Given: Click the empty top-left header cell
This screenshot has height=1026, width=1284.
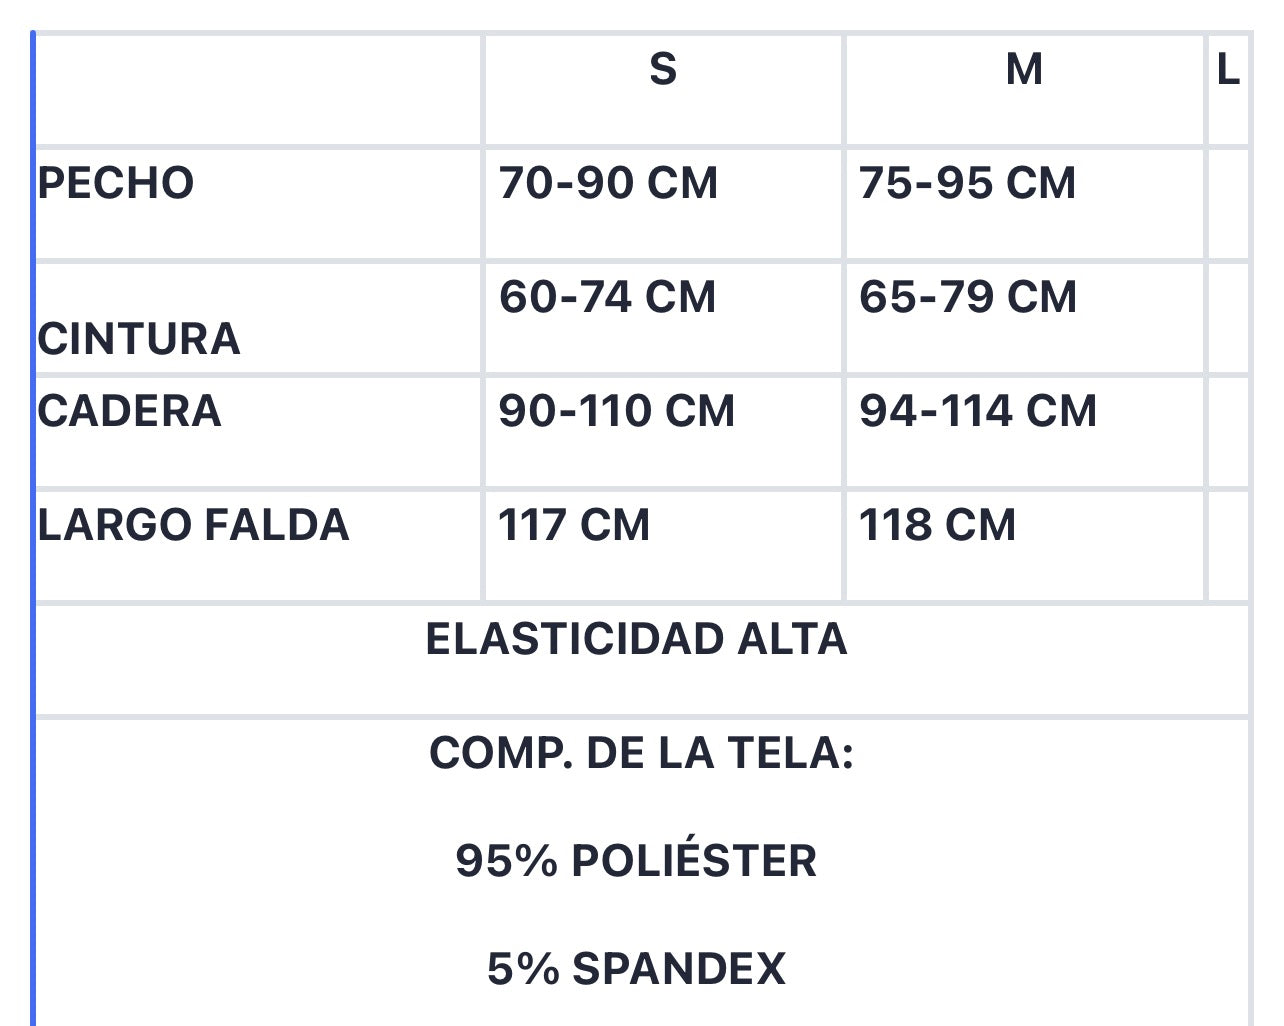Looking at the screenshot, I should (x=258, y=90).
